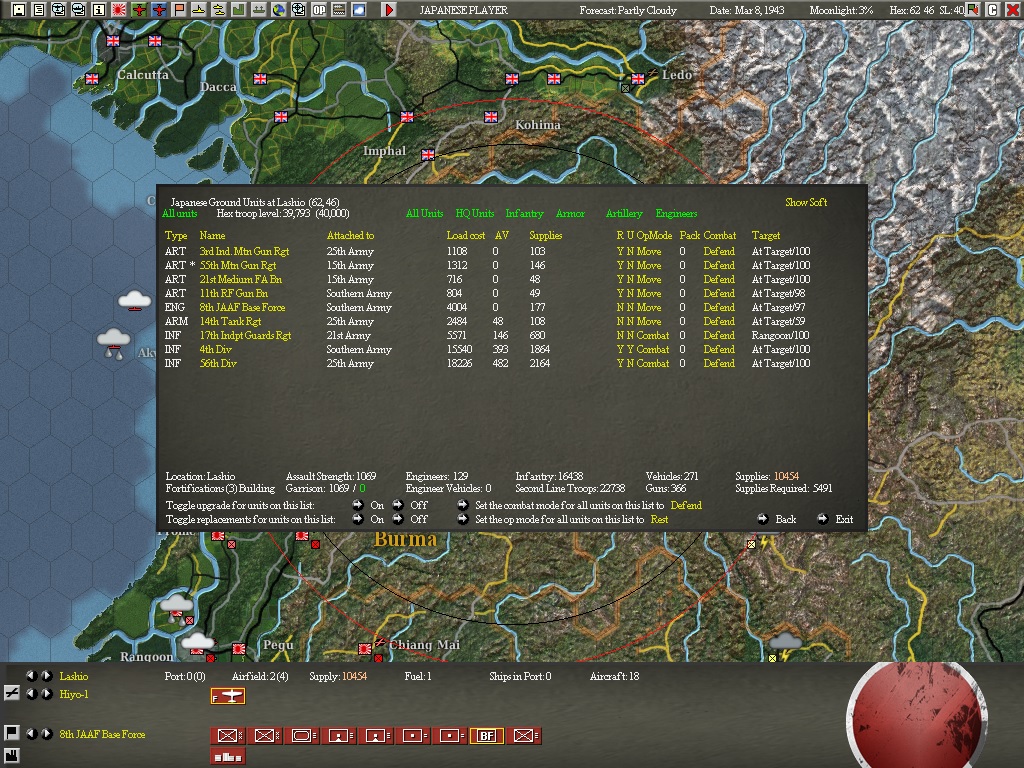Click the save game disk icon
Screen dimensions: 1024x768
(19, 10)
